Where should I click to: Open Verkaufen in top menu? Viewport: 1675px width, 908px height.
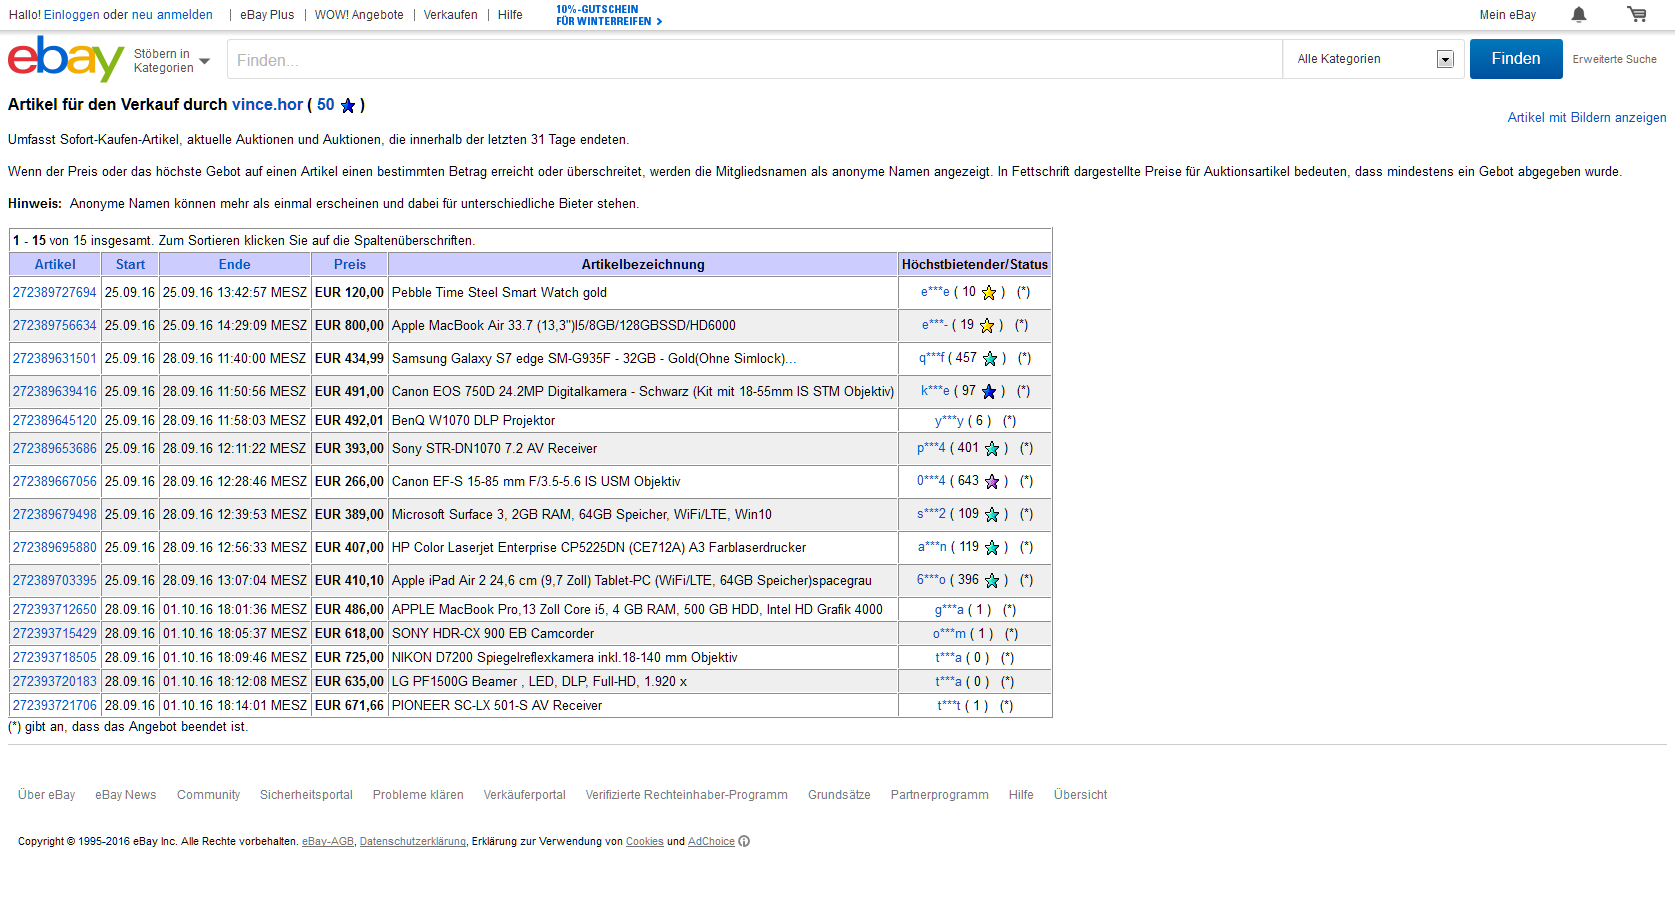(450, 15)
